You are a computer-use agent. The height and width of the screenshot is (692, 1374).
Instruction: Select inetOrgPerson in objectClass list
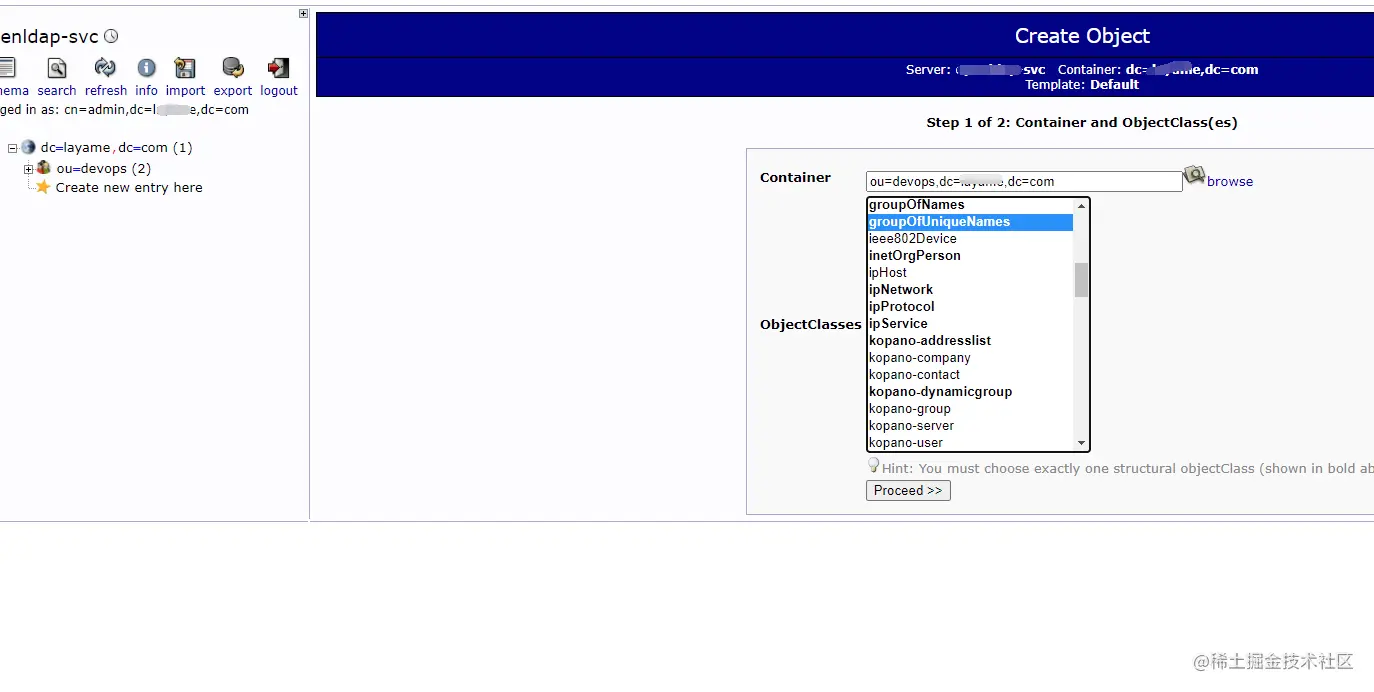click(x=970, y=256)
